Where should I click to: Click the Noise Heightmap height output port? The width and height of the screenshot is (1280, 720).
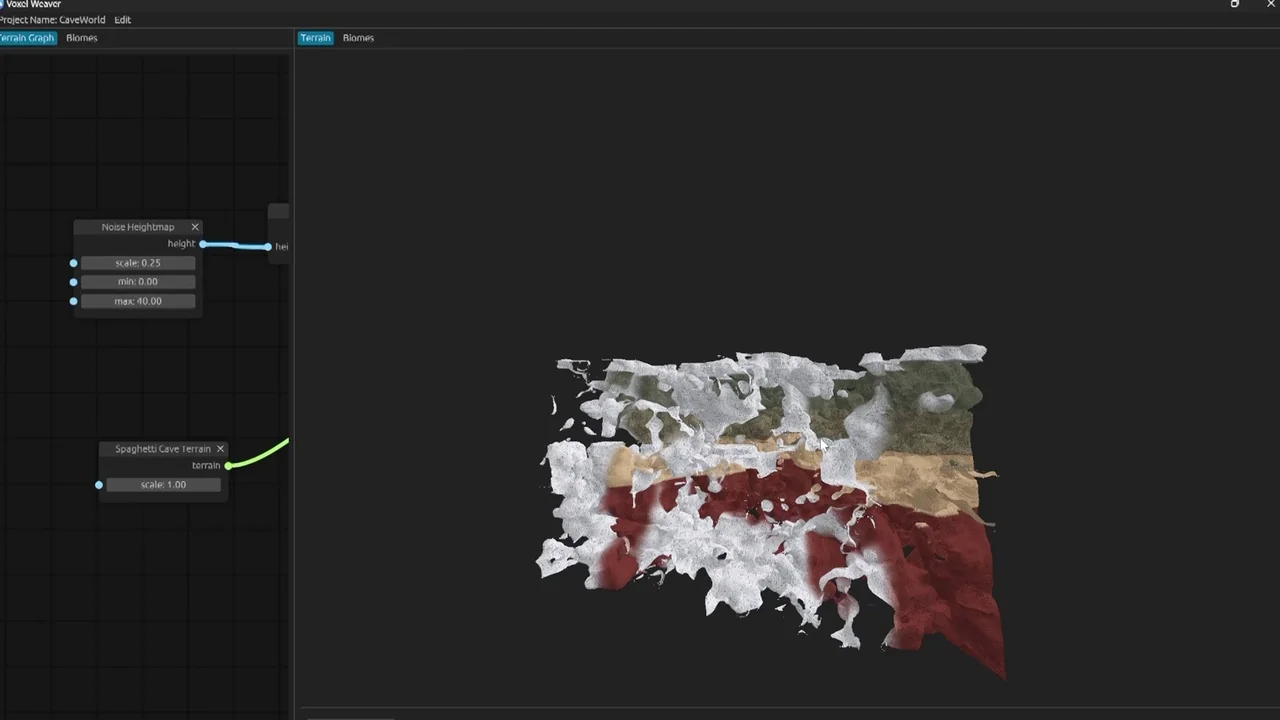pos(203,244)
